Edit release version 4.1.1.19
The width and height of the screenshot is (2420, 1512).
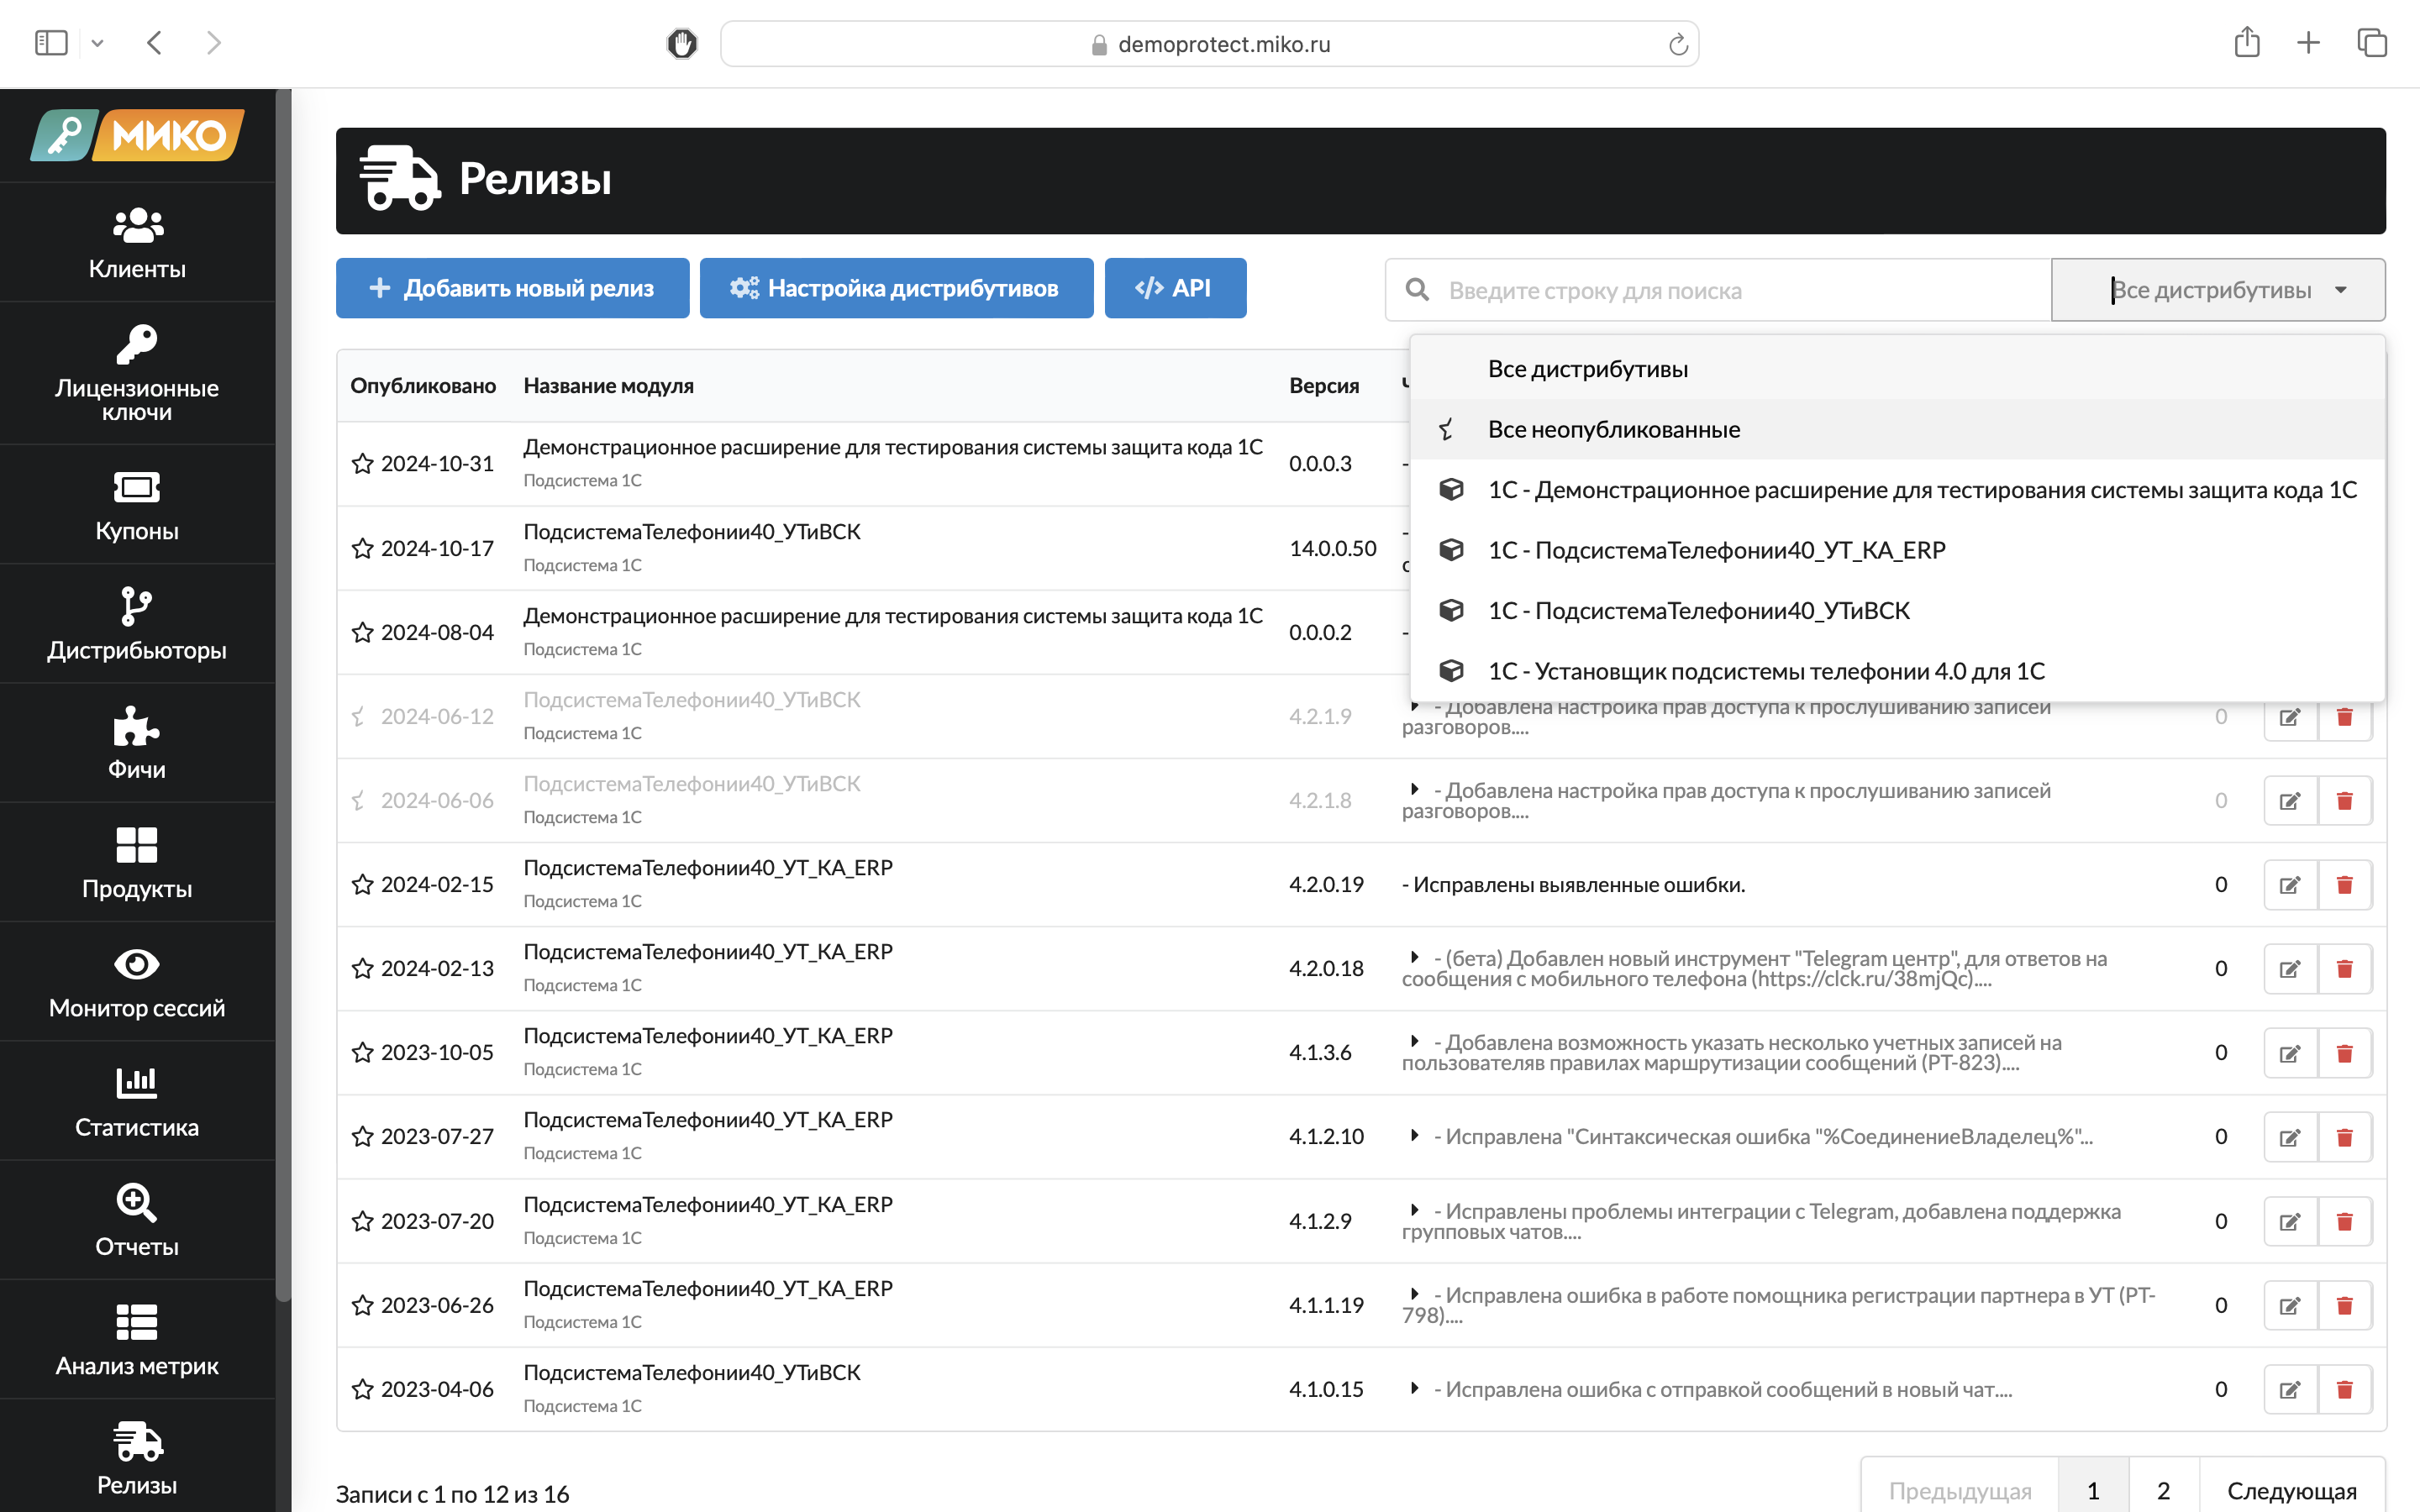point(2290,1305)
